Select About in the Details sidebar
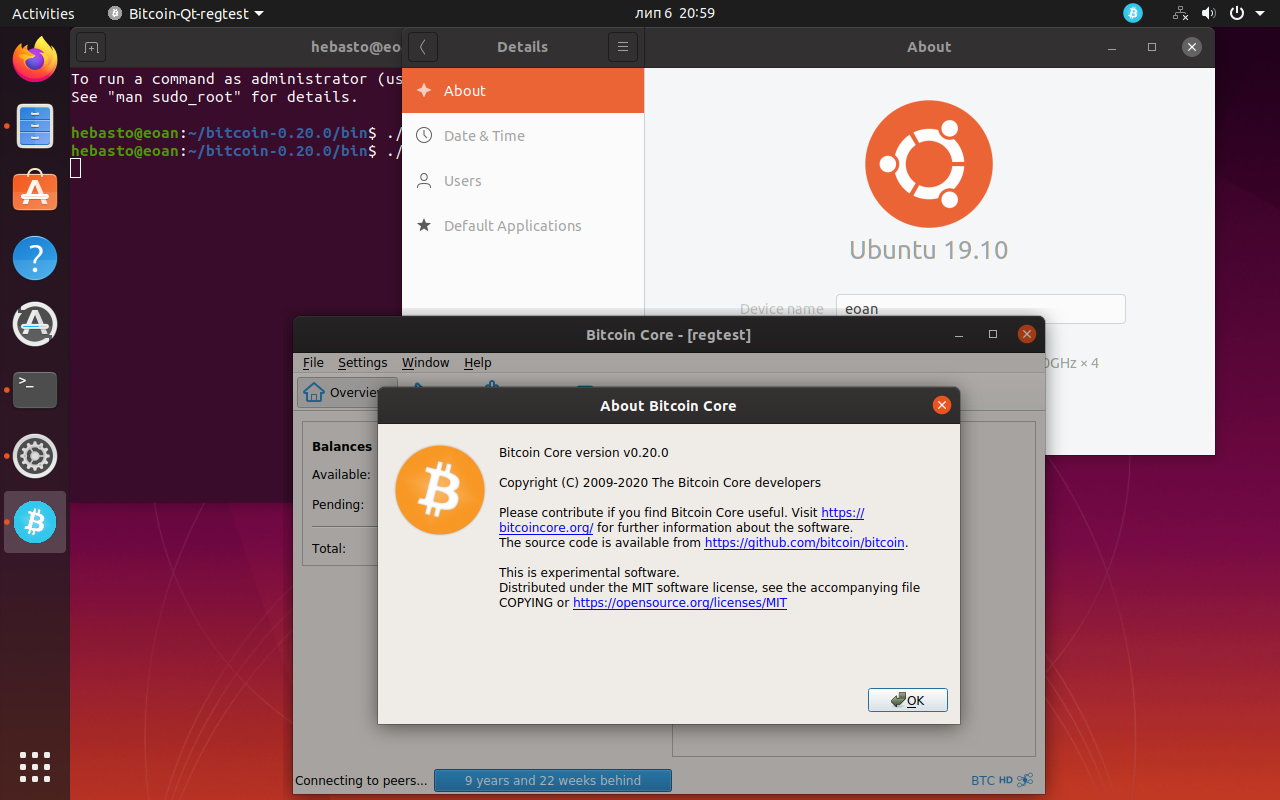This screenshot has height=800, width=1280. 523,90
